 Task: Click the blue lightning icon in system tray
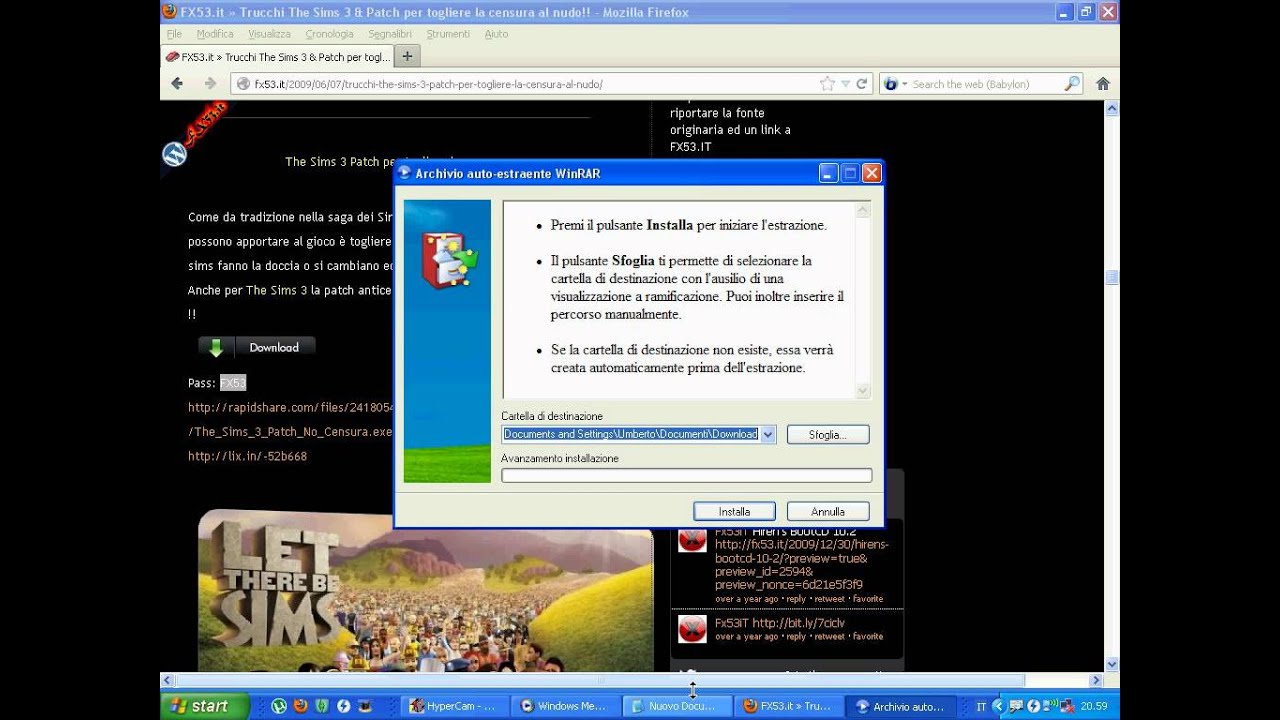[1034, 706]
